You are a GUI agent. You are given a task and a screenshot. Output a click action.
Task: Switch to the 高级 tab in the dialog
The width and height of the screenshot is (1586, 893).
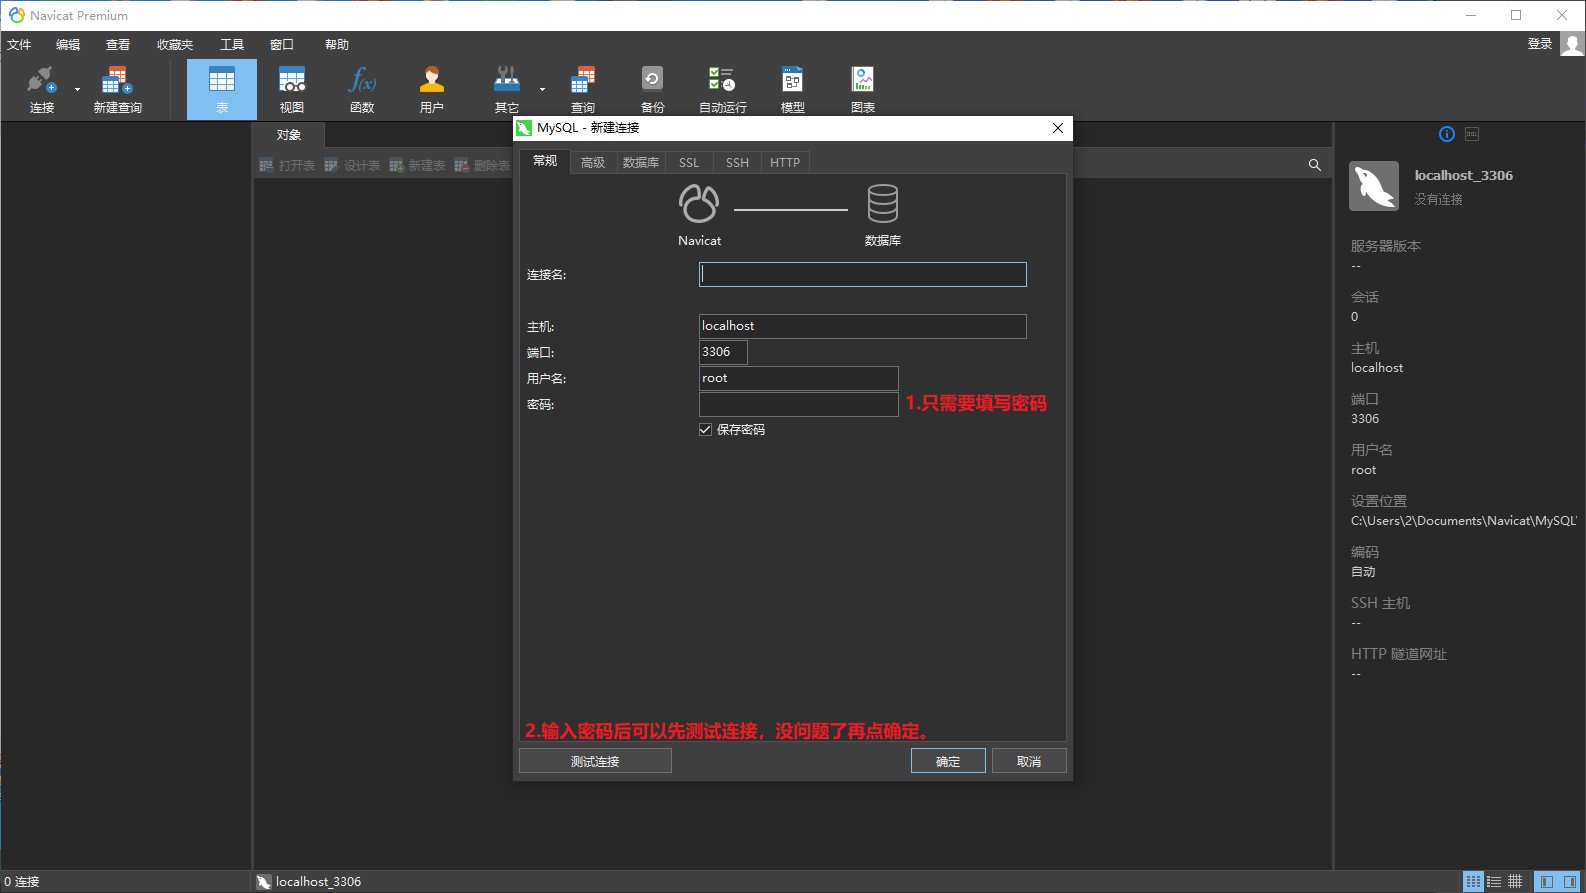(593, 163)
